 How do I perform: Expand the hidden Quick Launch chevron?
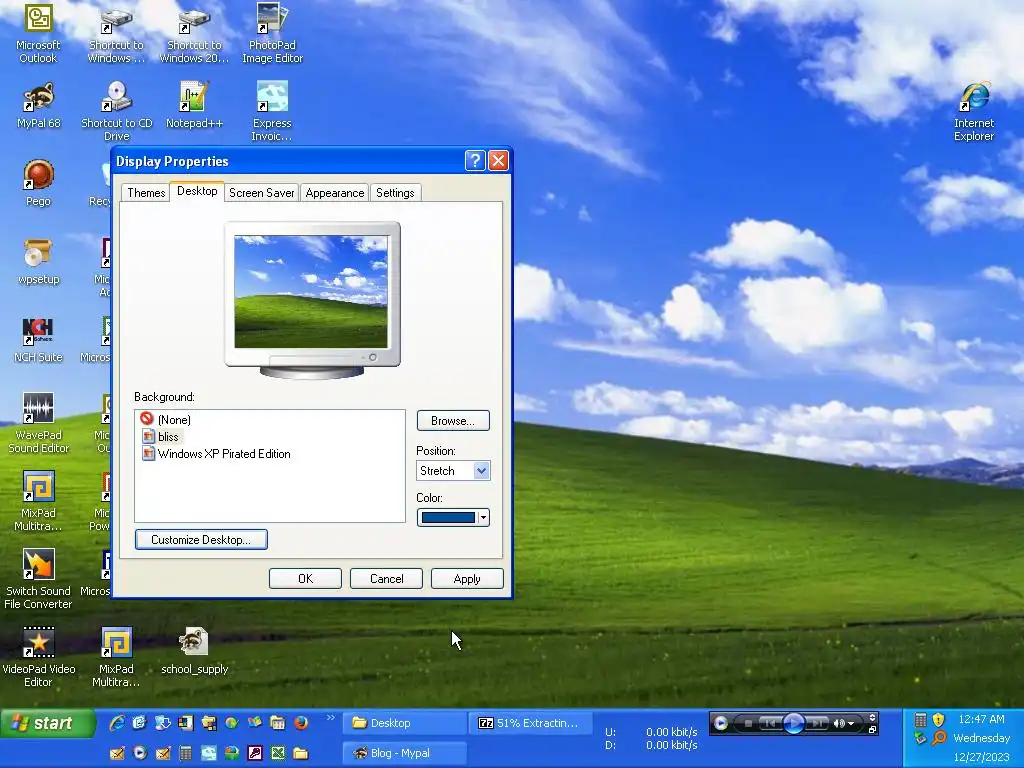[330, 717]
